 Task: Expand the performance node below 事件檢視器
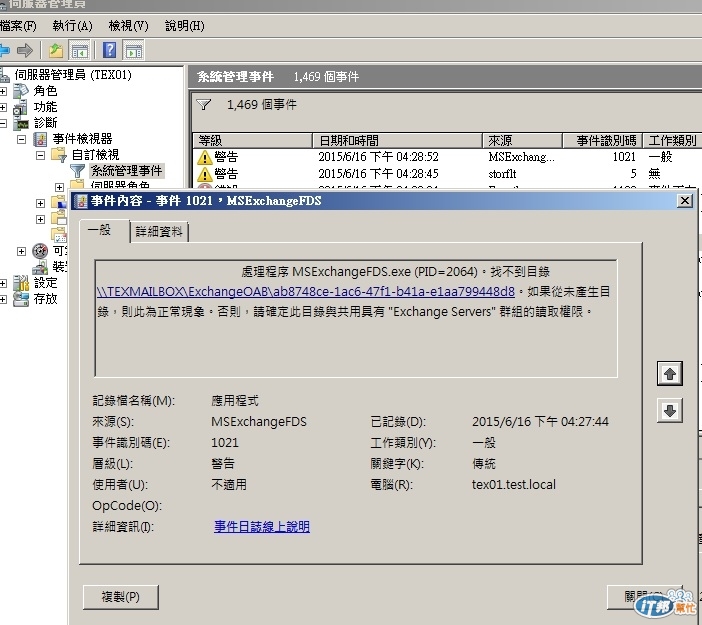[21, 251]
